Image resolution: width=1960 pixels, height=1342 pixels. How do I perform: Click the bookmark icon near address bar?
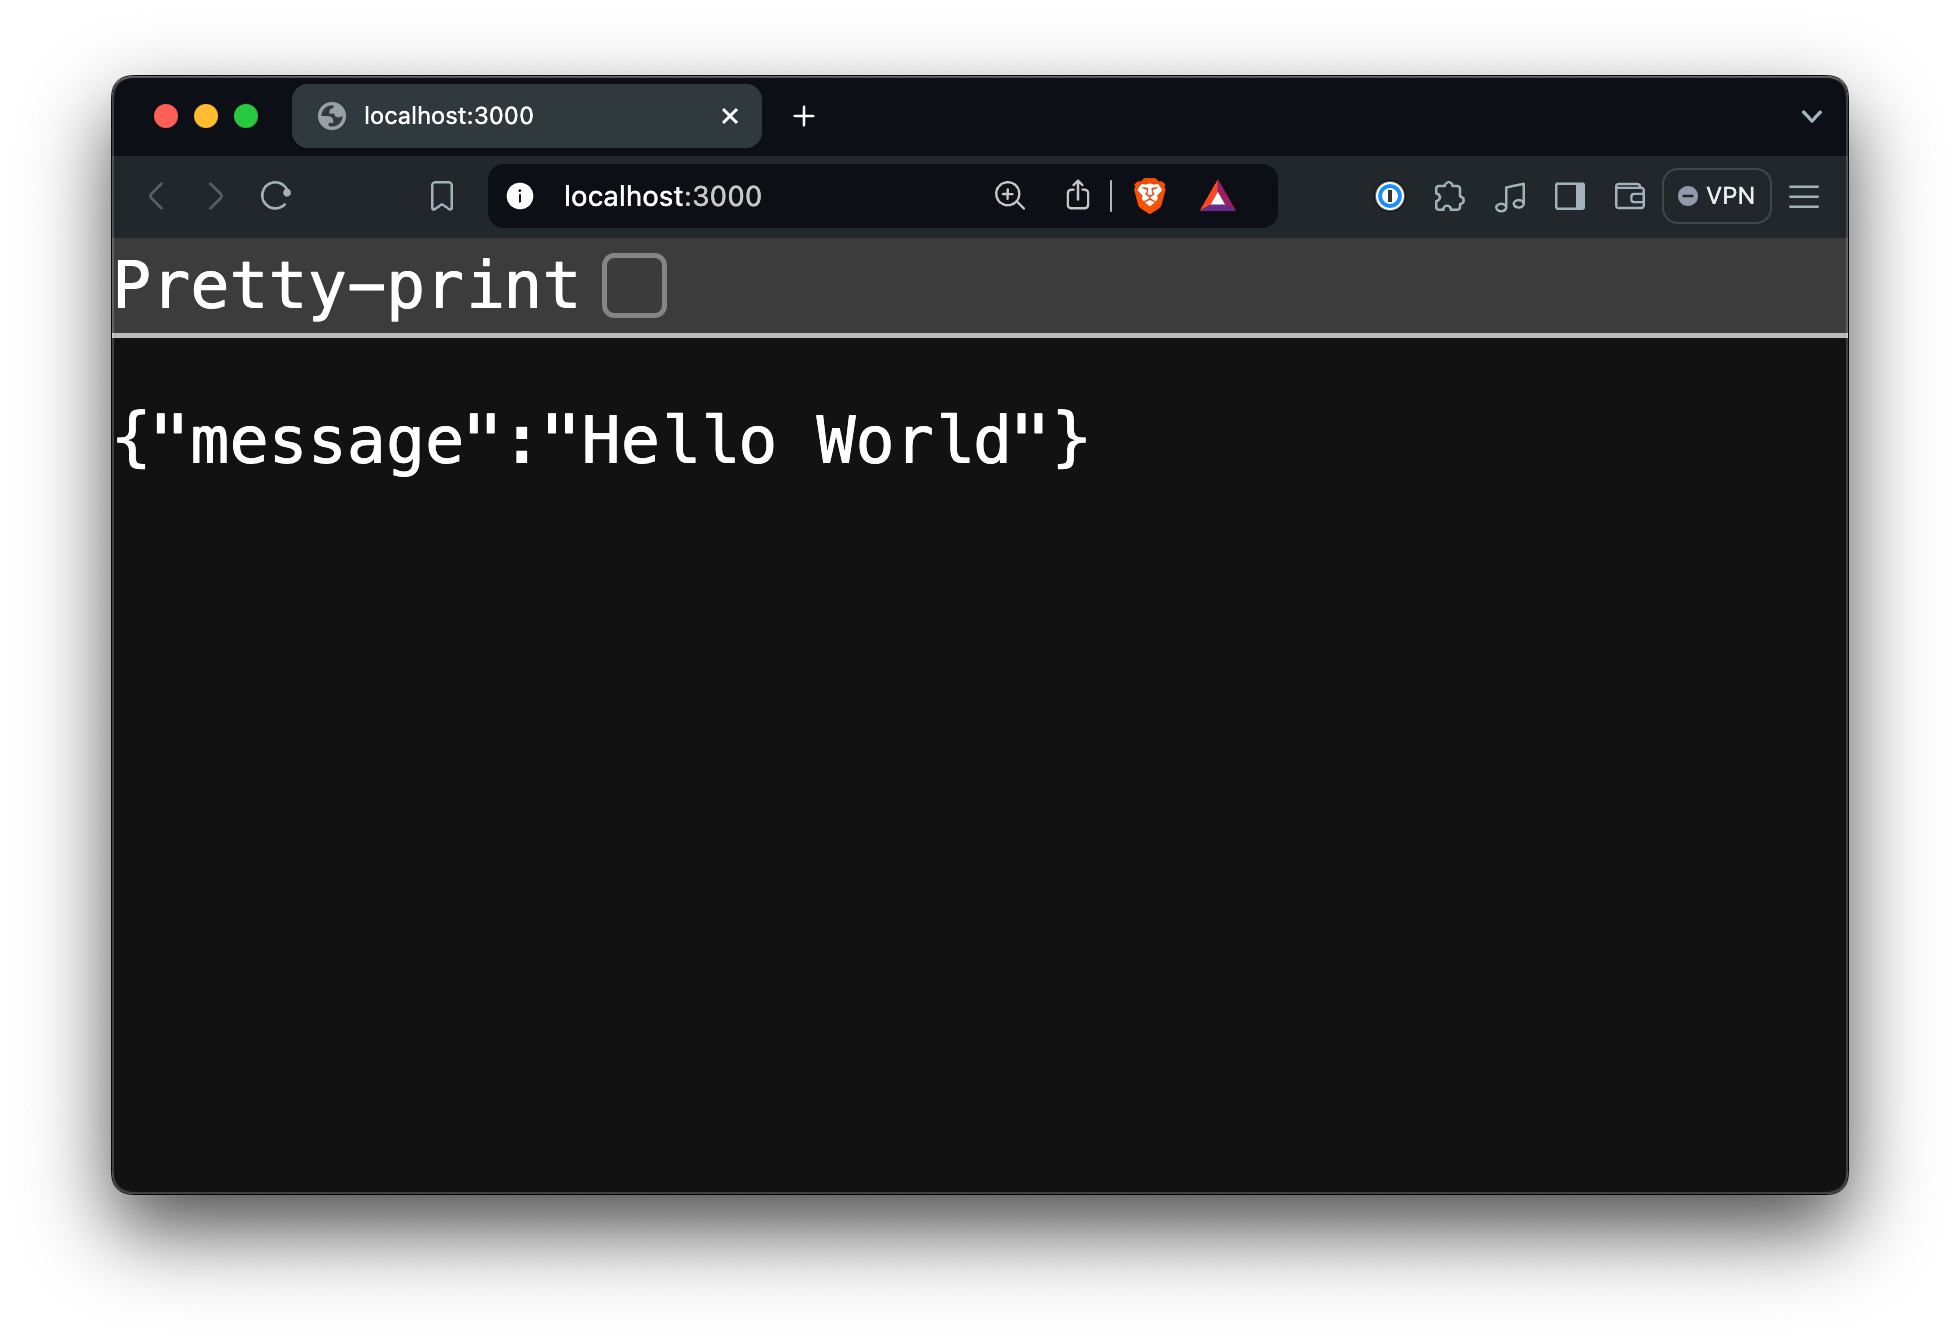click(440, 196)
